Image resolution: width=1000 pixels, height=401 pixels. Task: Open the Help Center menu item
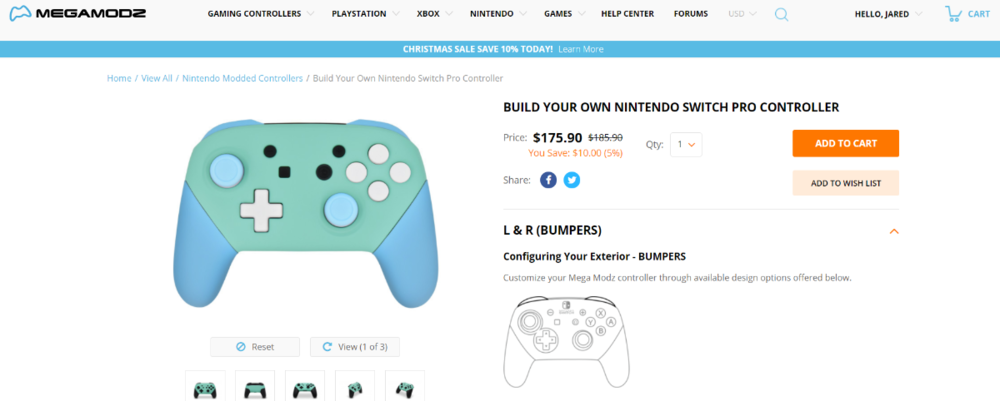(627, 14)
